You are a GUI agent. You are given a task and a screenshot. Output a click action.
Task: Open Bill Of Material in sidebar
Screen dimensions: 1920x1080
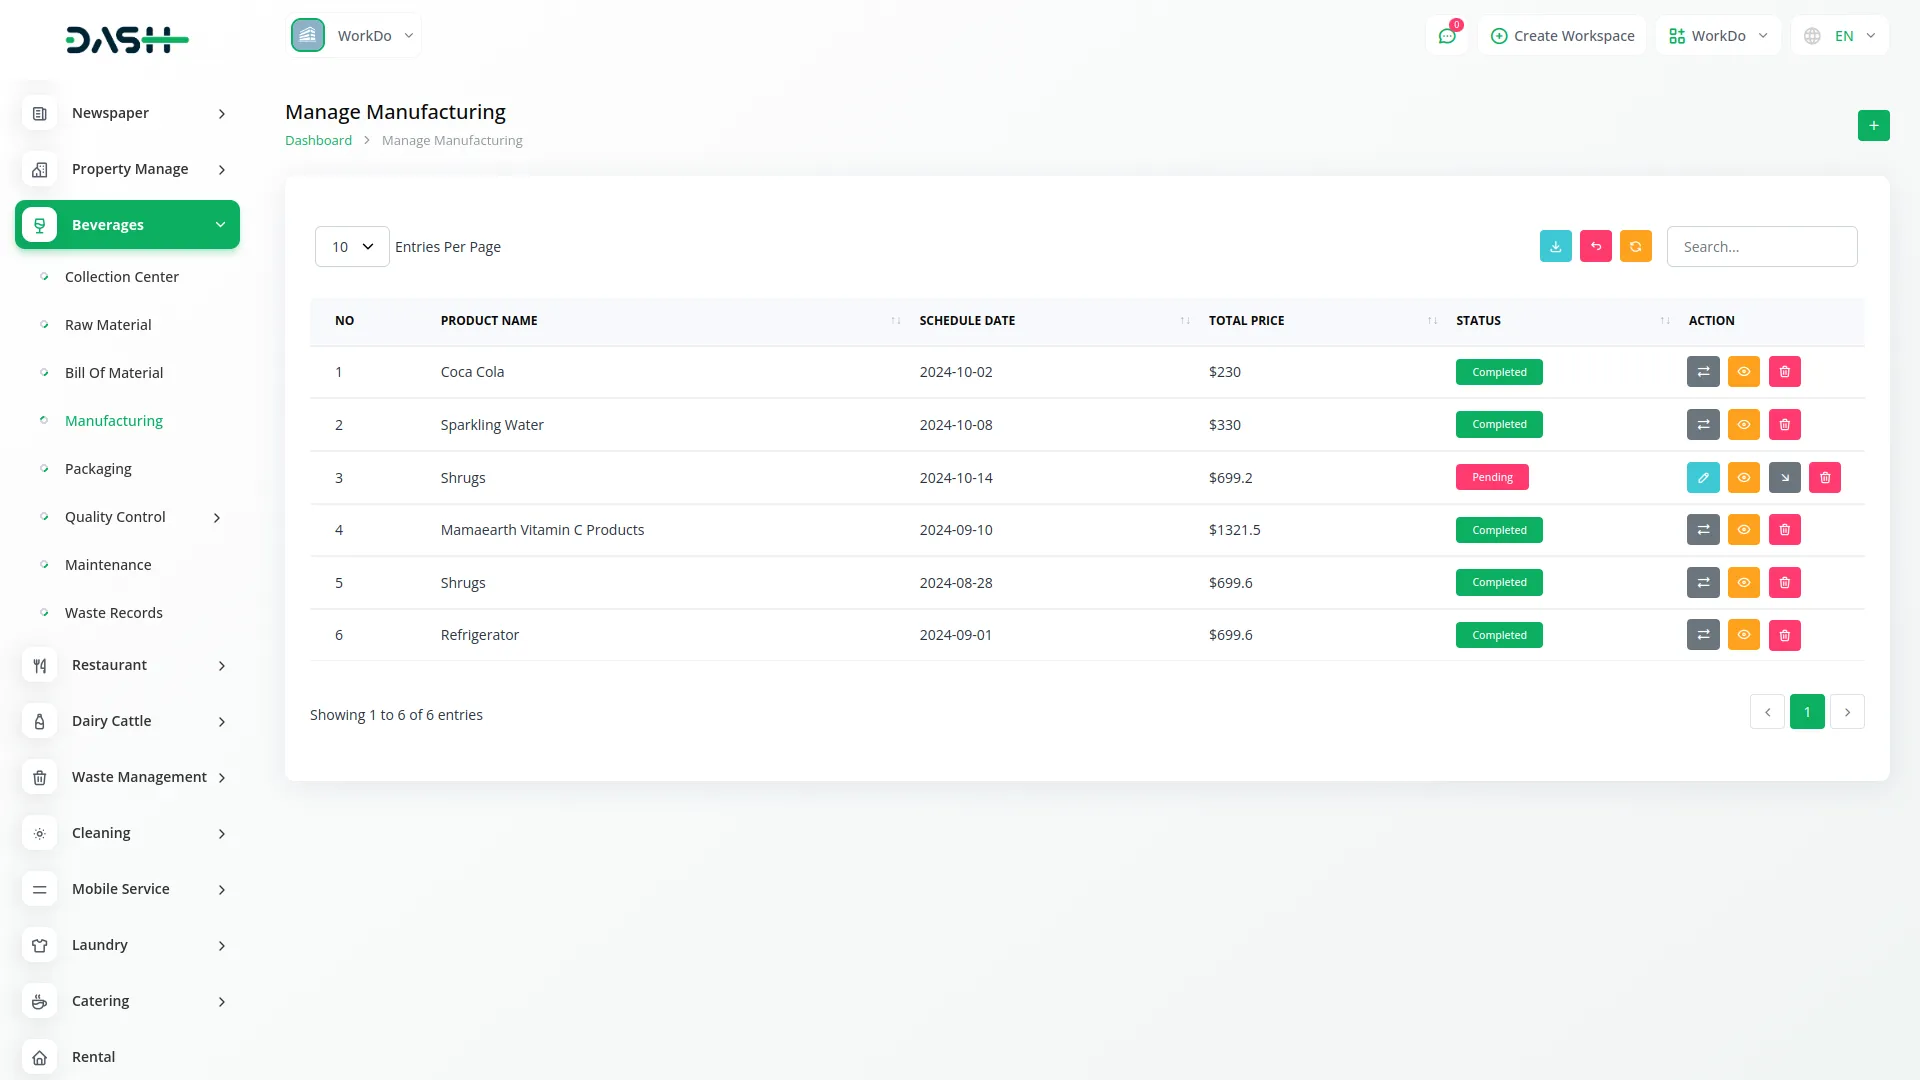point(114,373)
